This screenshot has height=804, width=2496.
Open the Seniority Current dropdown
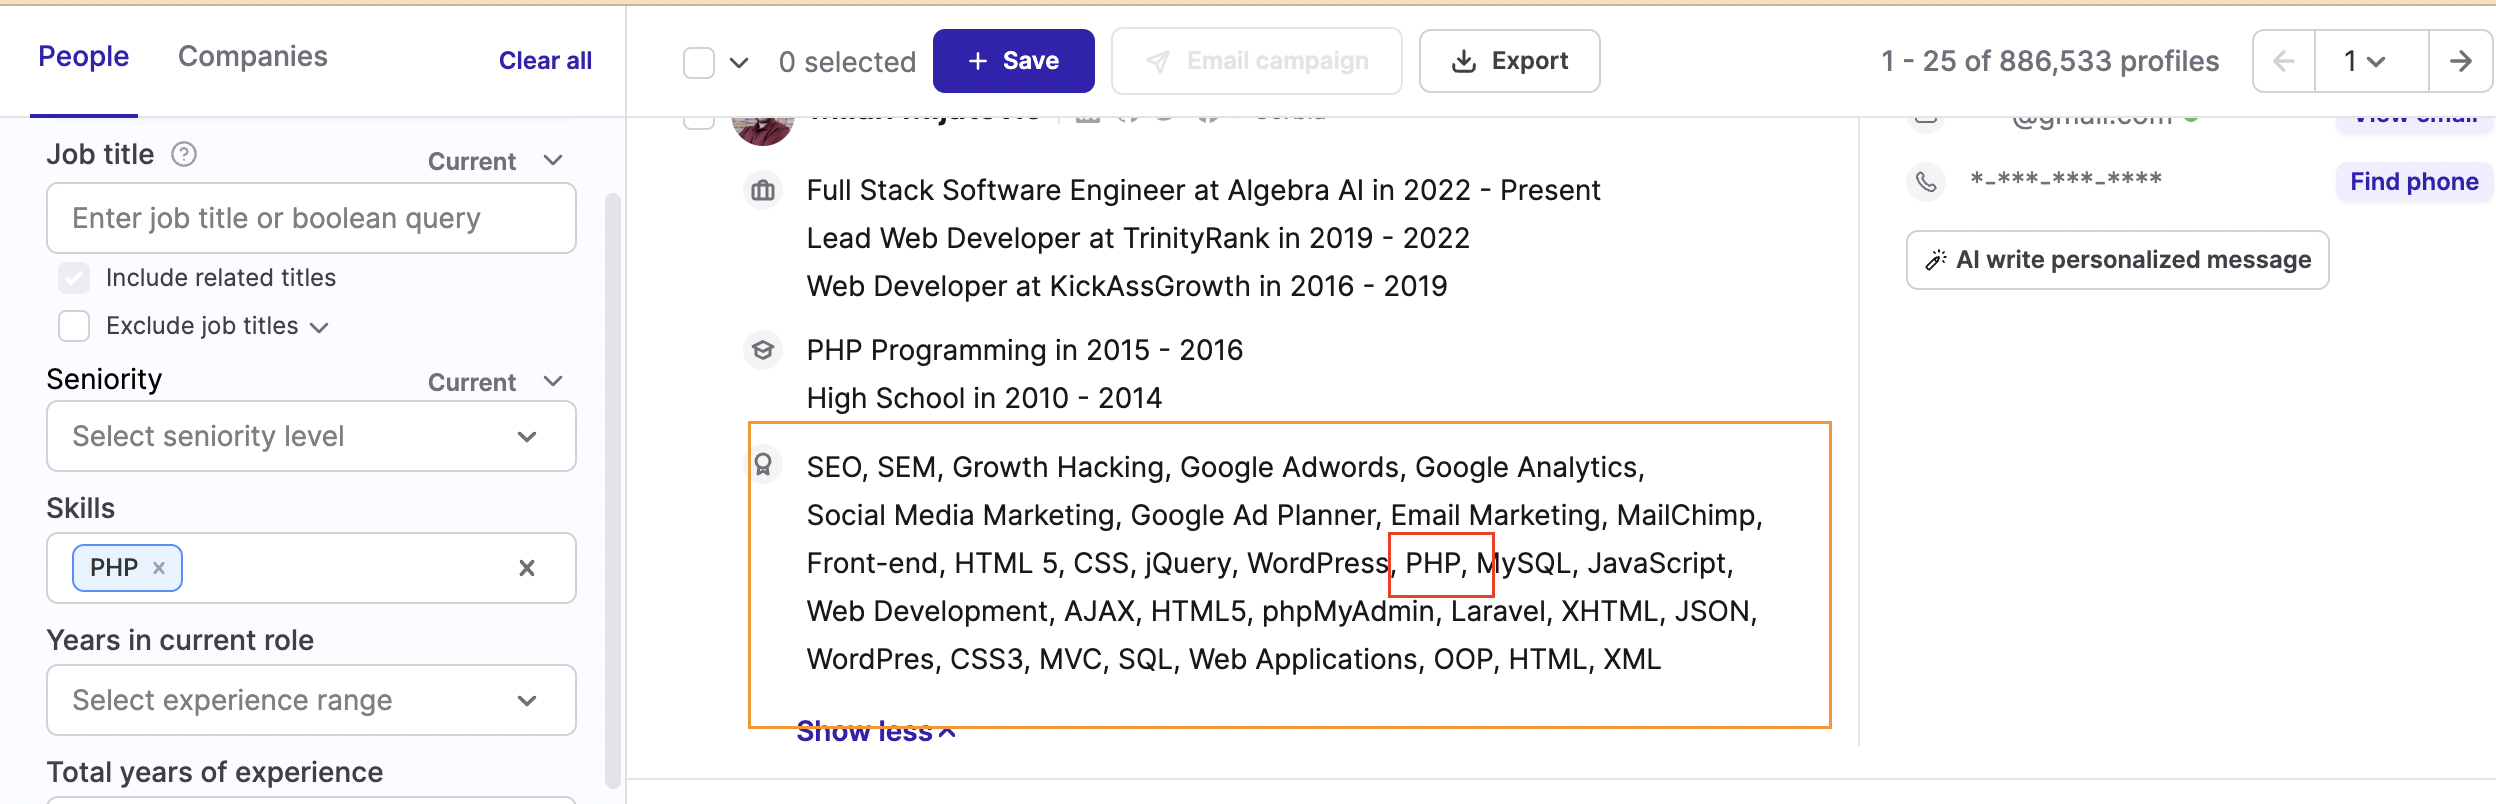coord(496,382)
